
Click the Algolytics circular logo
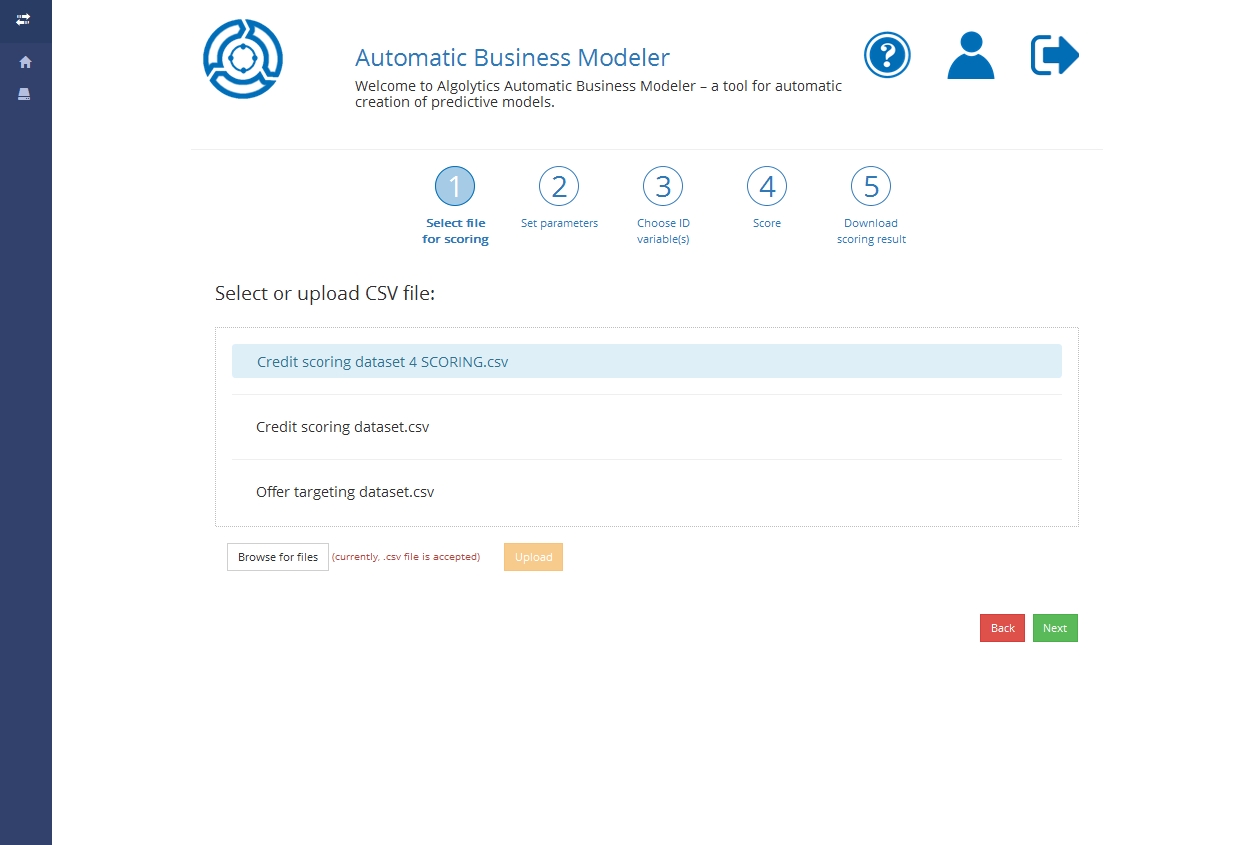243,59
